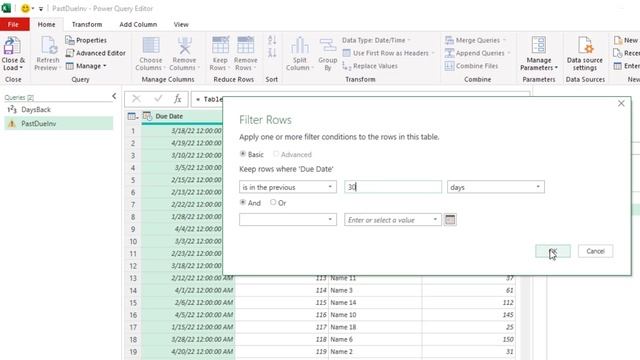Click the value field containing 30
640x360 pixels.
tap(393, 187)
